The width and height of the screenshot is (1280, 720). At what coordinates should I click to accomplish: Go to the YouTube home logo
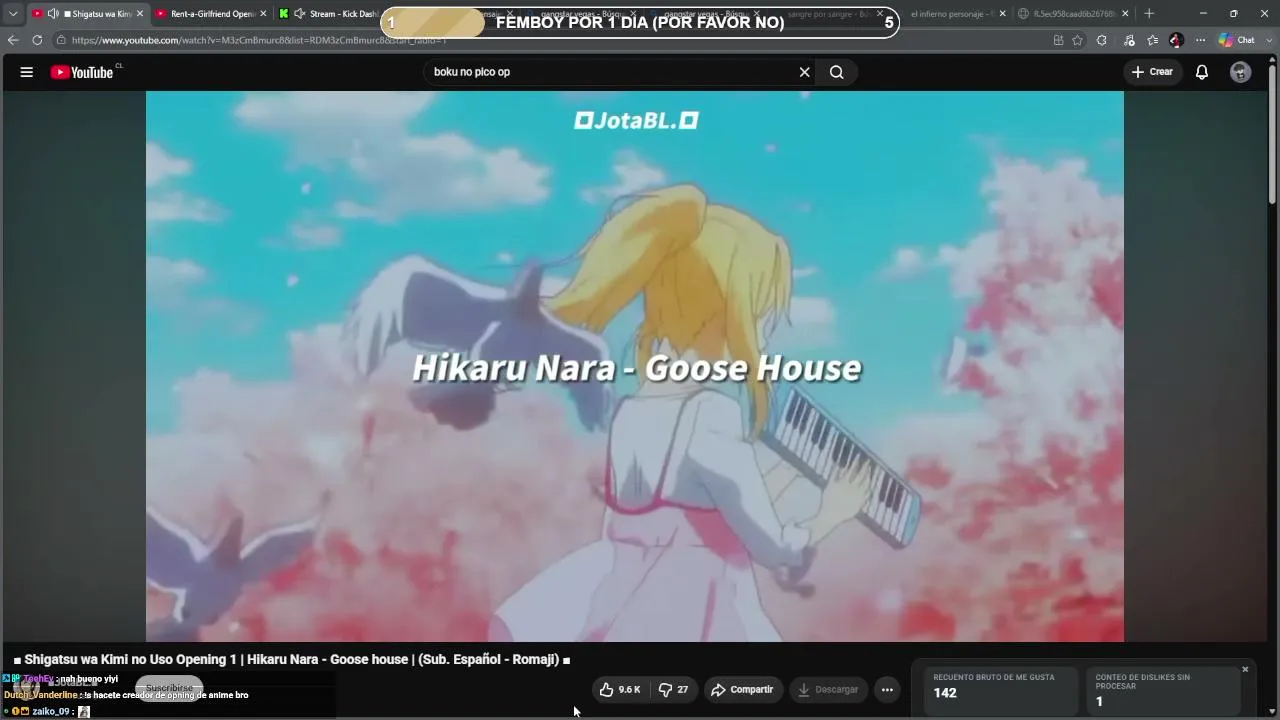click(82, 72)
